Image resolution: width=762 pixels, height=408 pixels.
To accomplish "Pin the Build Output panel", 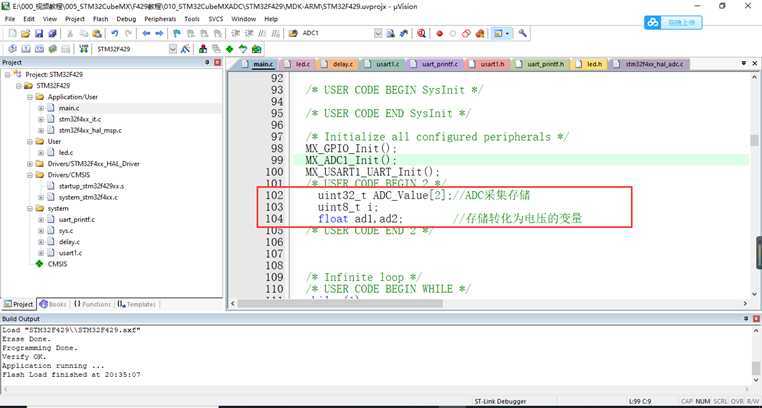I will click(x=745, y=319).
